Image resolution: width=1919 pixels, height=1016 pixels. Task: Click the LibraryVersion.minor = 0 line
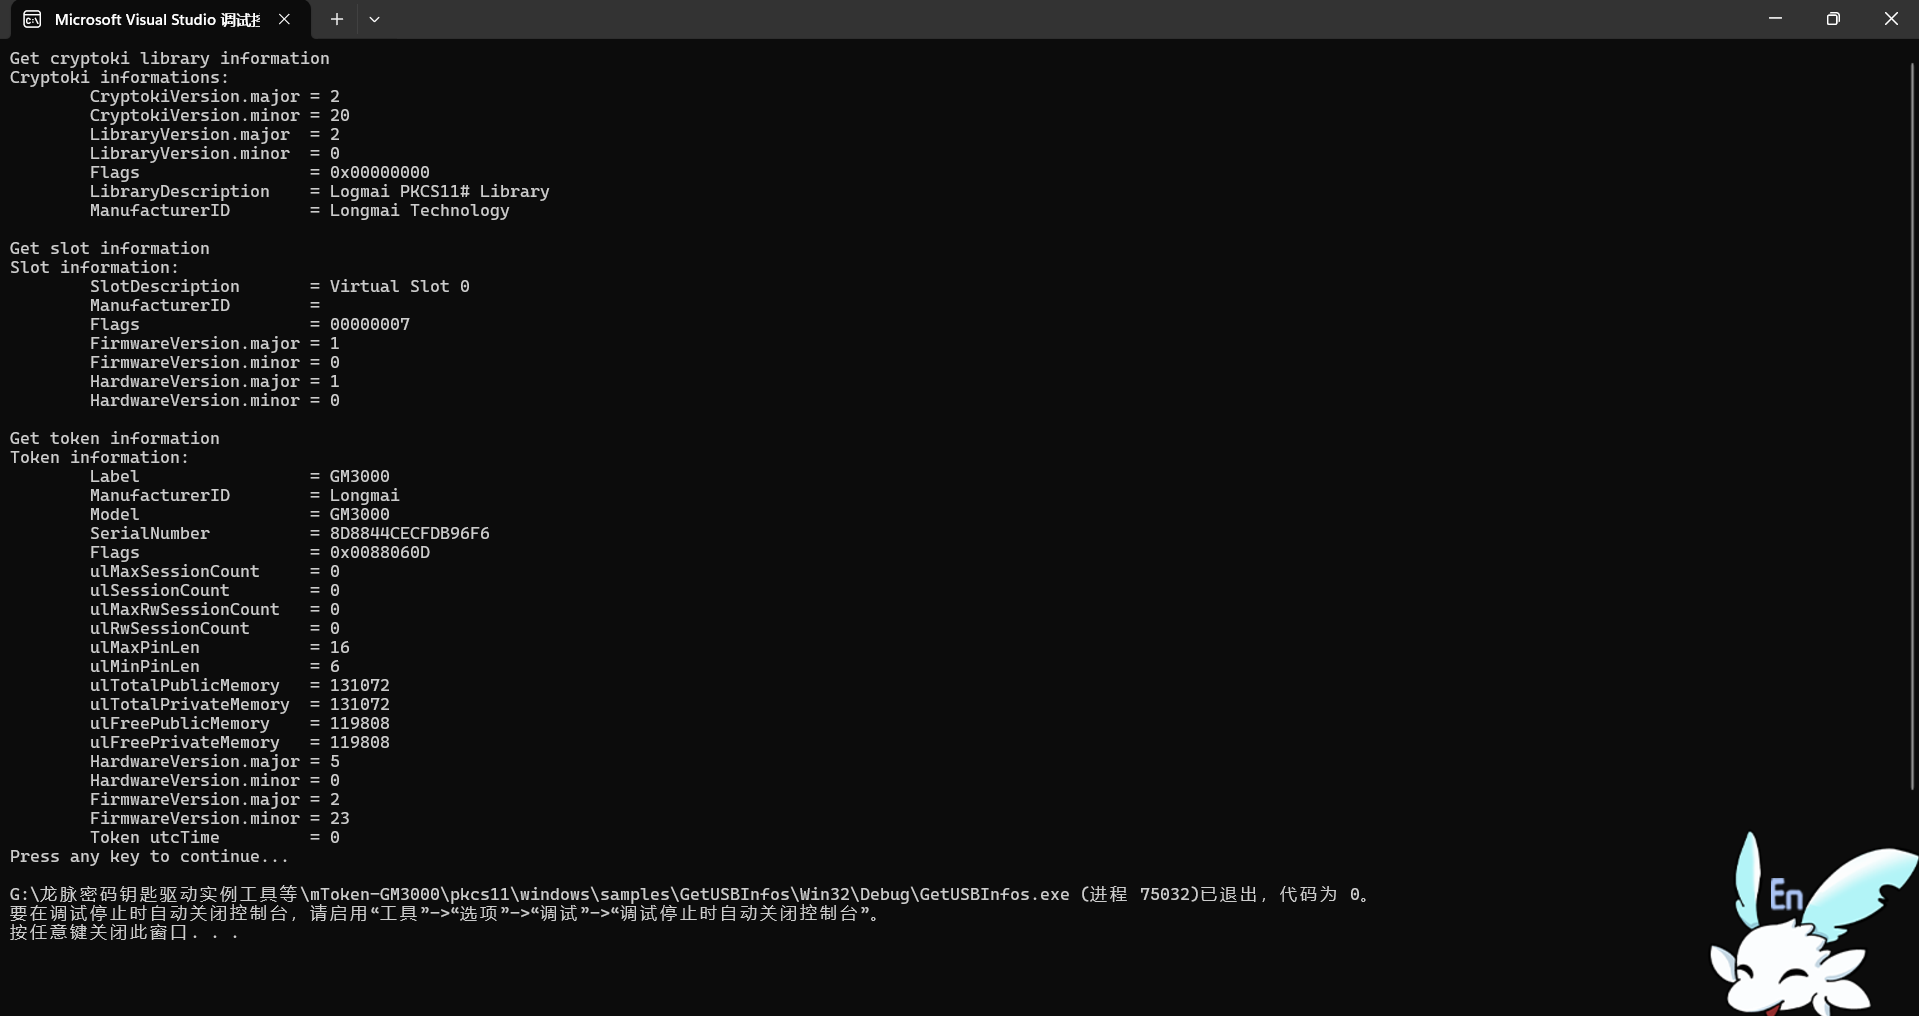click(215, 153)
